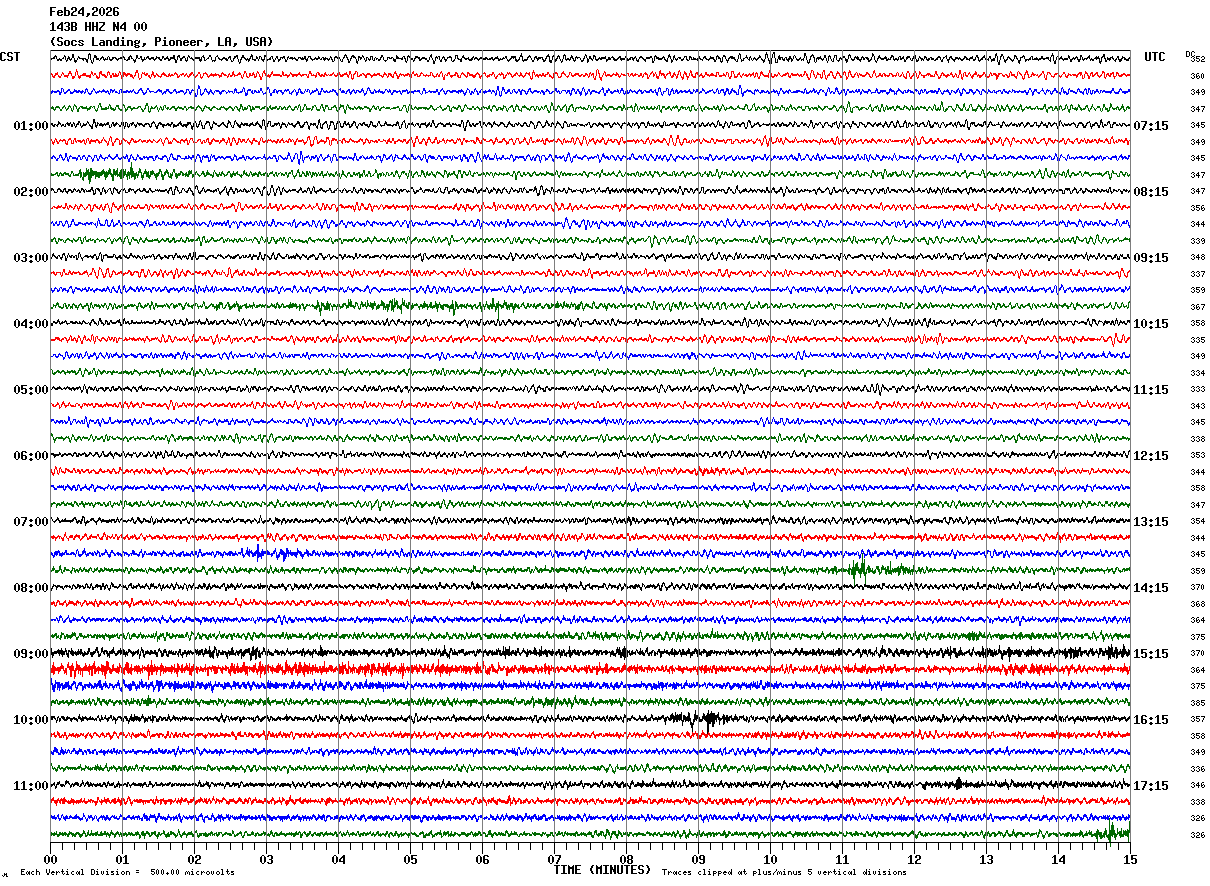
Task: Click DC offset value 367
Action: click(x=1197, y=307)
